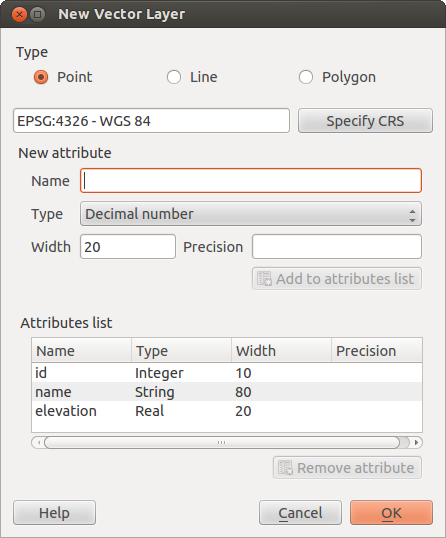Close the New Vector Layer dialog
The width and height of the screenshot is (446, 538).
point(19,15)
